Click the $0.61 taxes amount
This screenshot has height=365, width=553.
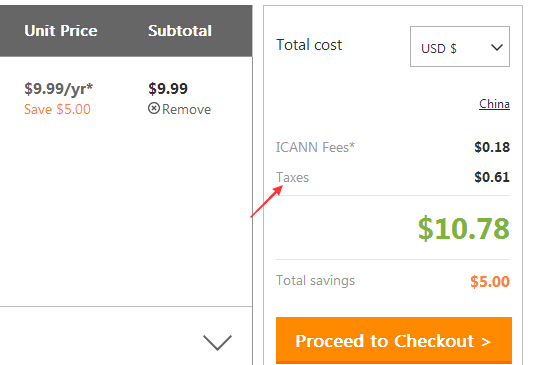click(492, 177)
